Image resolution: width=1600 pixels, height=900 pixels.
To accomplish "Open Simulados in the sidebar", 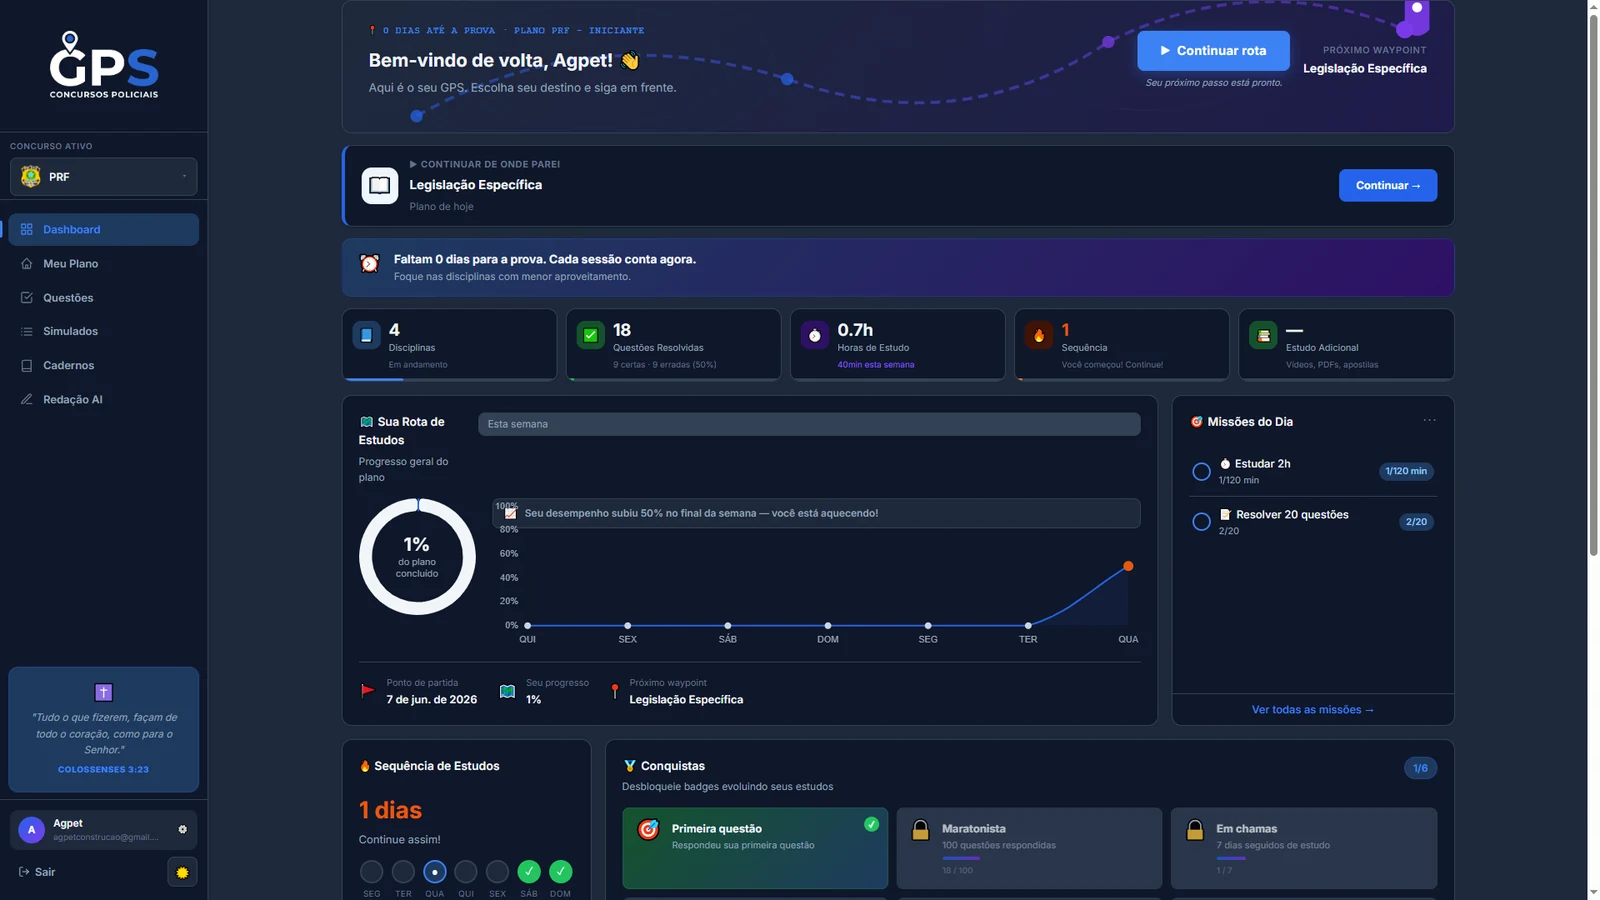I will coord(104,331).
